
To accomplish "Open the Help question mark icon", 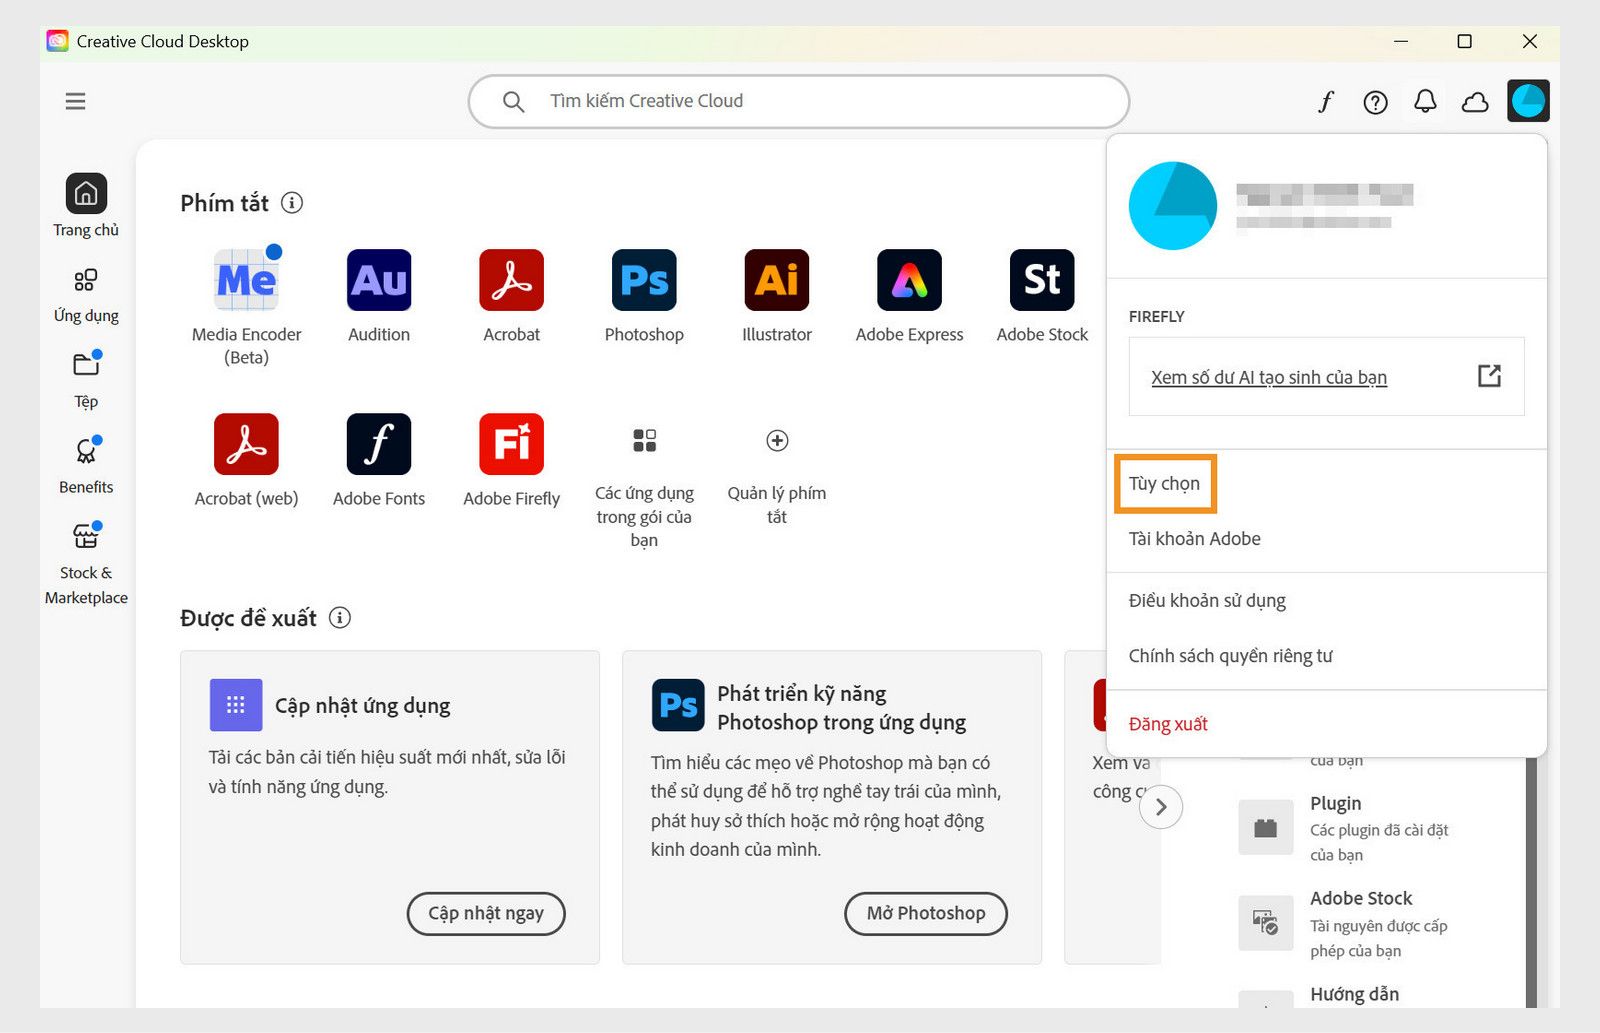I will 1376,101.
